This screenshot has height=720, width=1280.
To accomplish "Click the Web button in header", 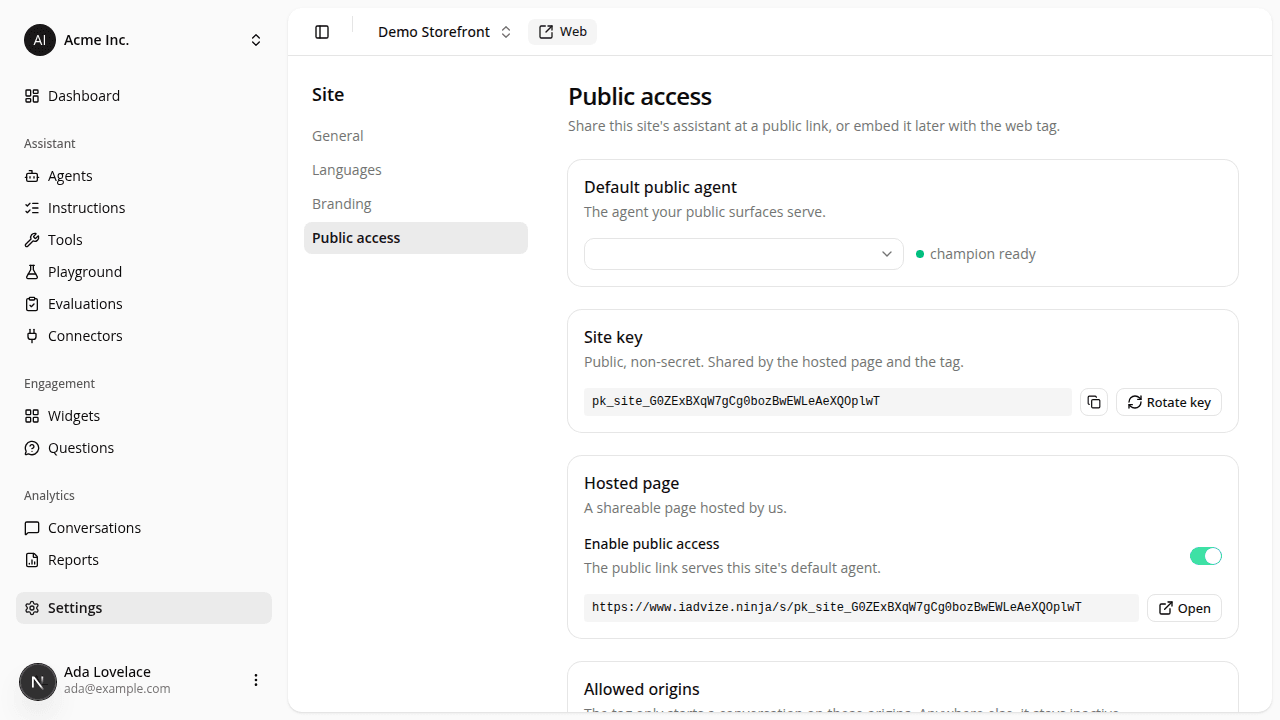I will (x=562, y=32).
